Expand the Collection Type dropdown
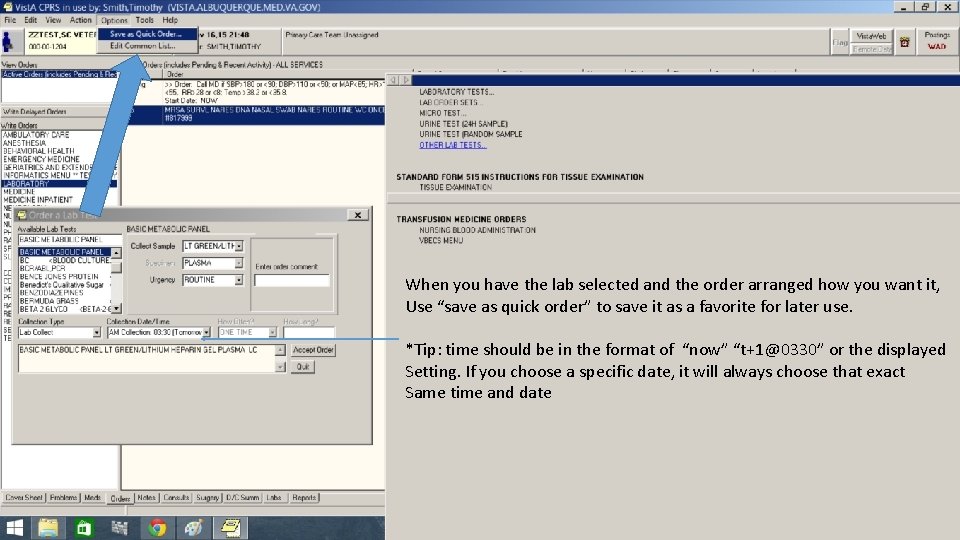 (96, 332)
